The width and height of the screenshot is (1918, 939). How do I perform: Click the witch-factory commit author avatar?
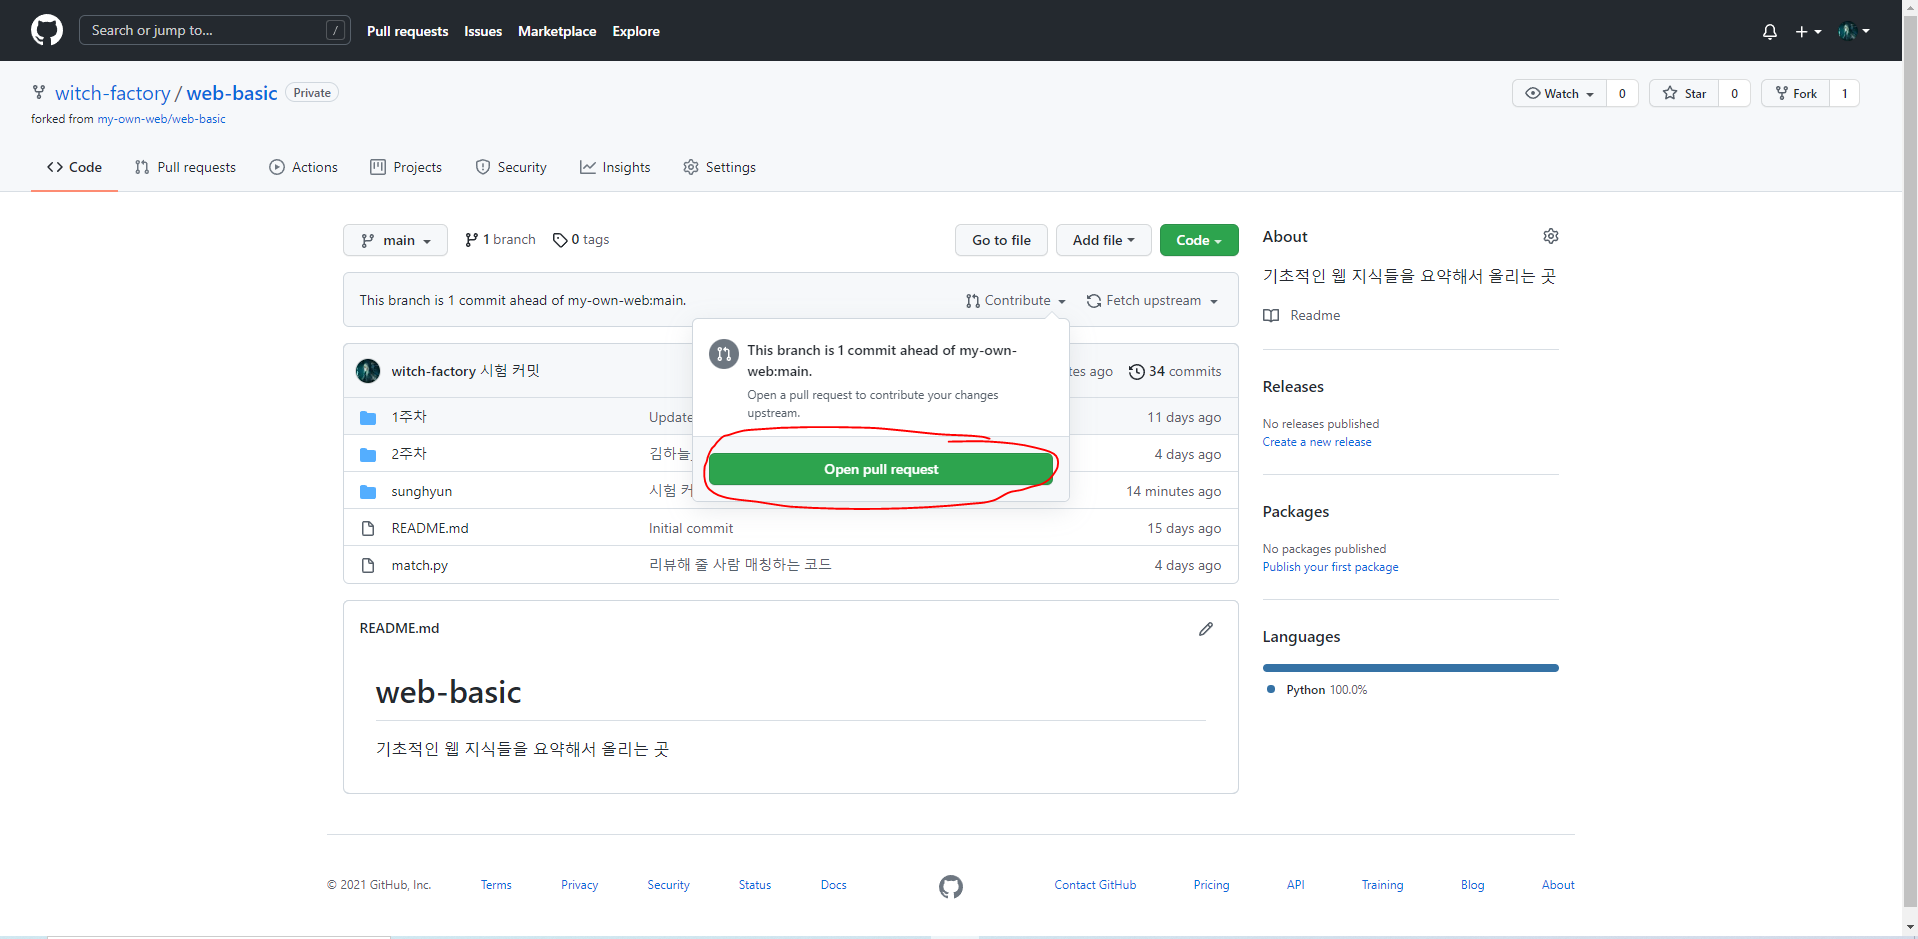click(x=368, y=371)
